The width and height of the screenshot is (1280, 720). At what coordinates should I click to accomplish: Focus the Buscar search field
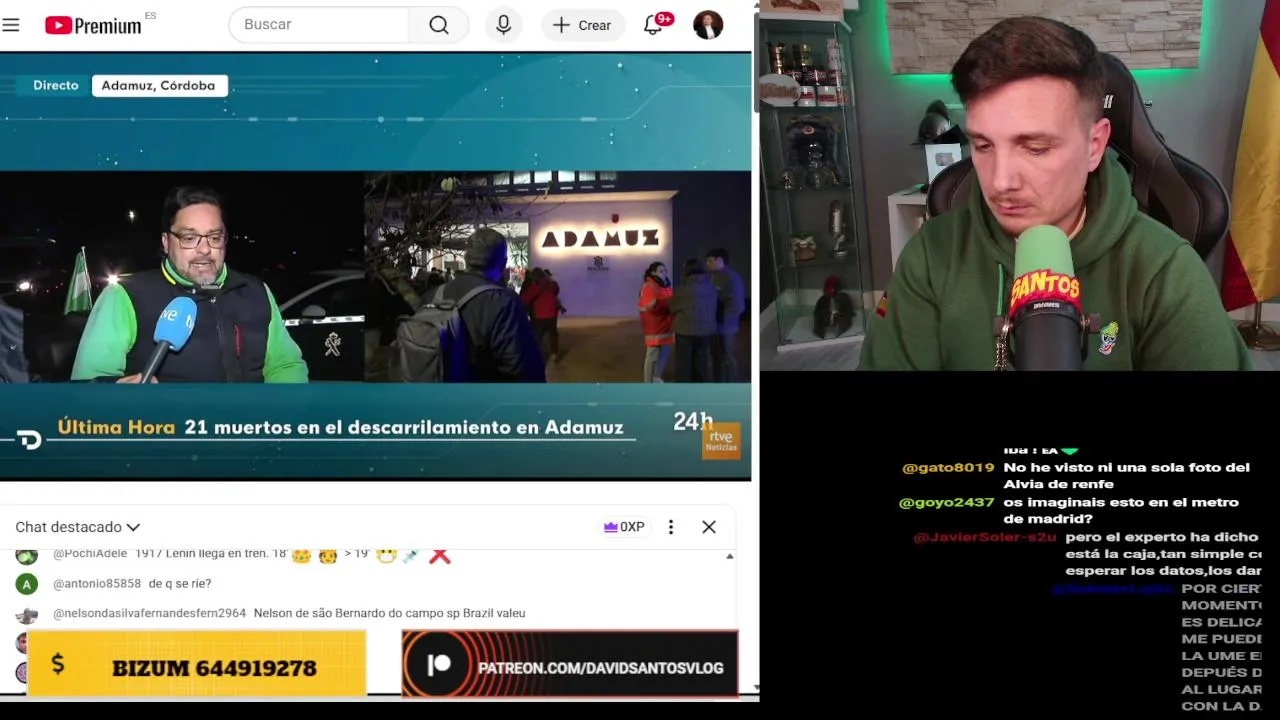tap(319, 25)
